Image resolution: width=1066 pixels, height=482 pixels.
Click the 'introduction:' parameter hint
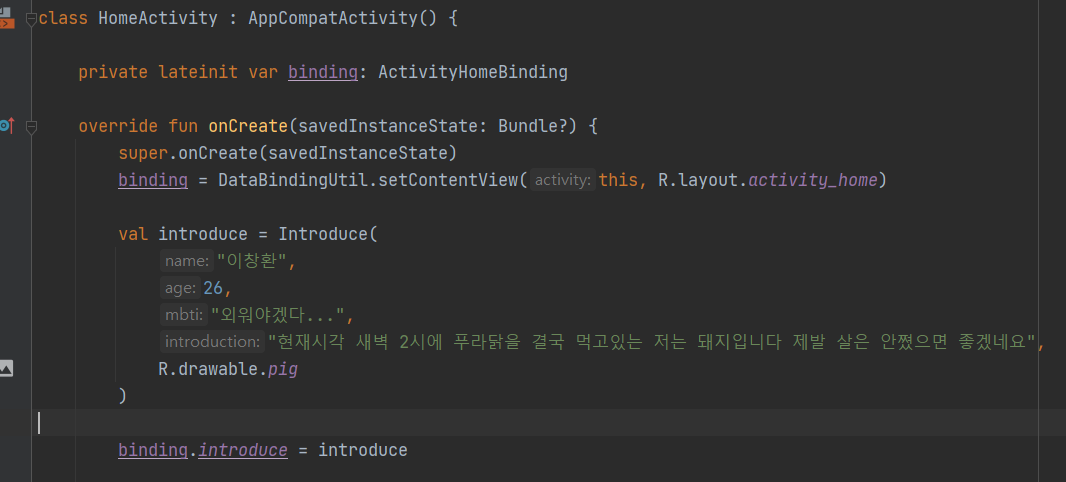coord(213,341)
